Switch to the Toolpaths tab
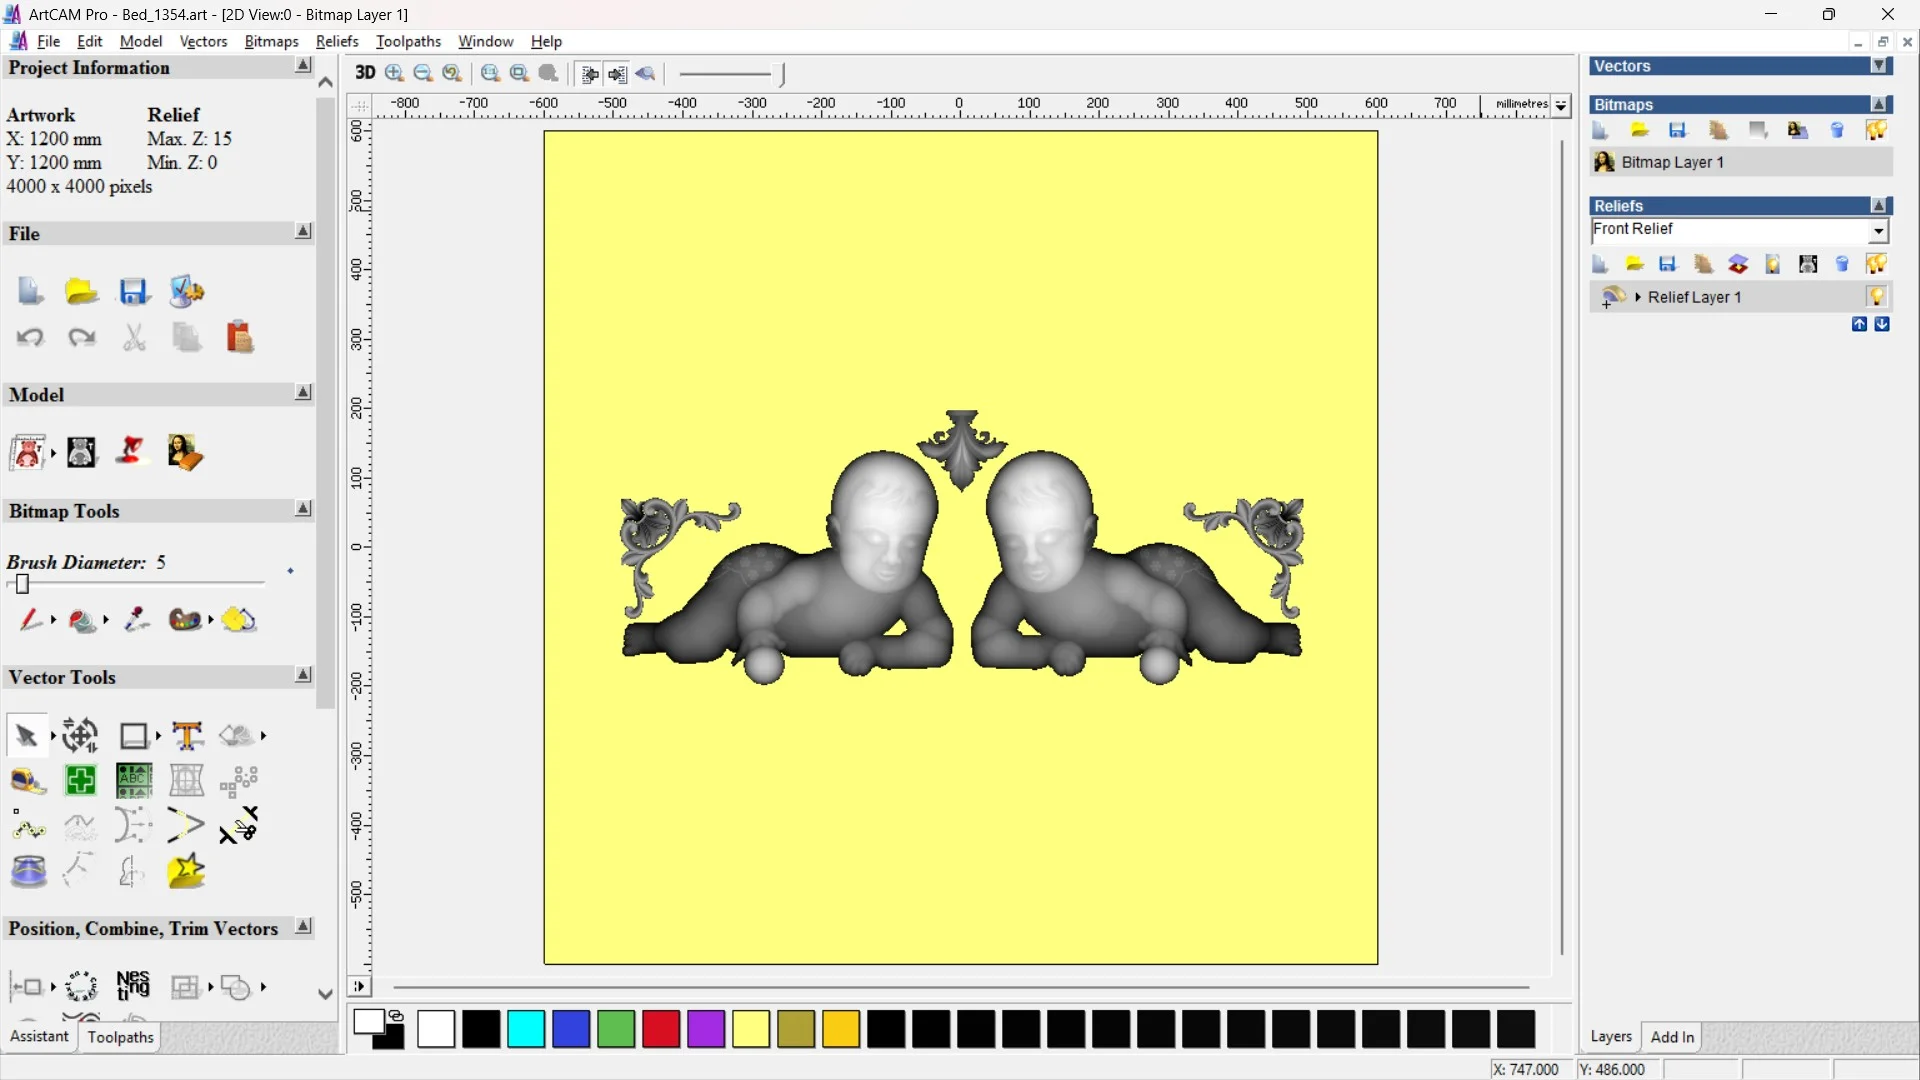 click(x=120, y=1037)
